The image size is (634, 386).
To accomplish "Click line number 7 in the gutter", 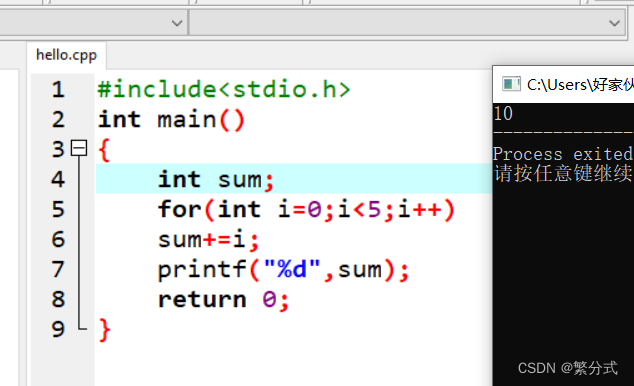I will (58, 269).
